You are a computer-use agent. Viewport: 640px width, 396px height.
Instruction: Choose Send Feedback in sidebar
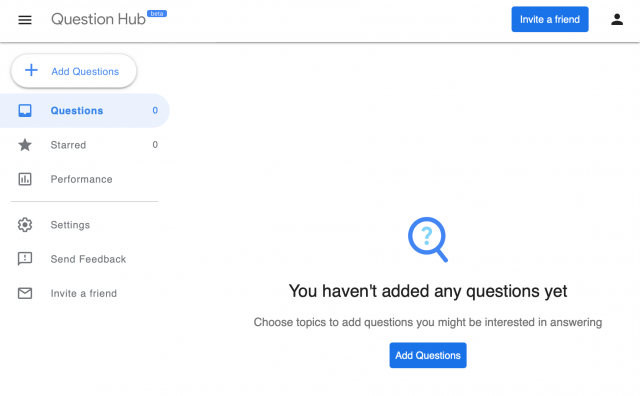pos(88,259)
